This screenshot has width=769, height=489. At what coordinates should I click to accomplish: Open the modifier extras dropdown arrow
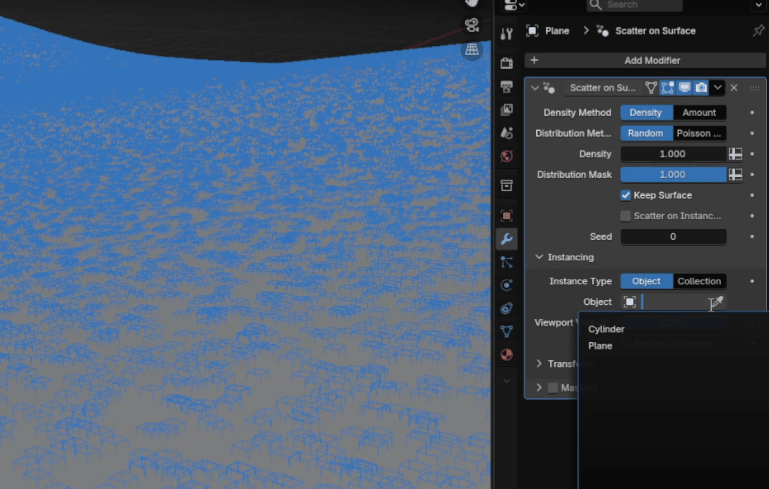718,88
